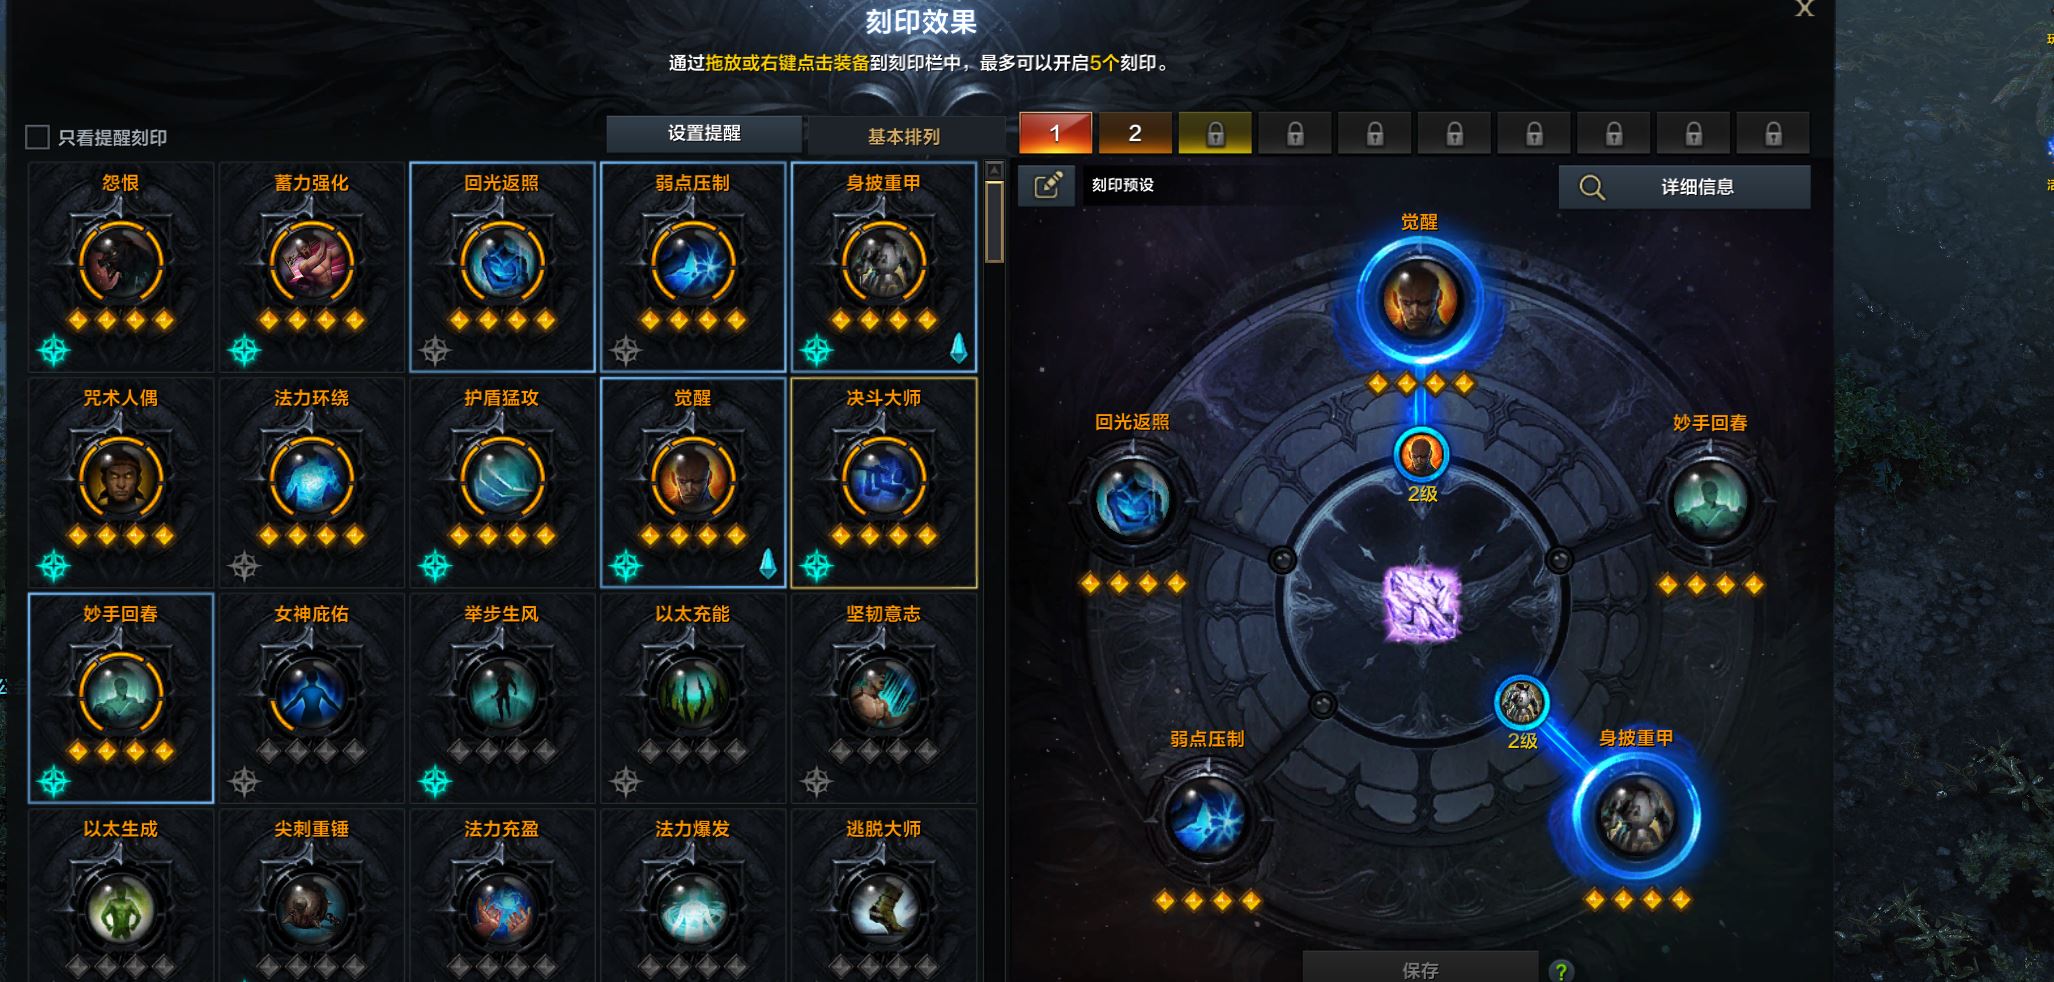Click the green help question mark icon
2054x982 pixels.
point(1560,970)
